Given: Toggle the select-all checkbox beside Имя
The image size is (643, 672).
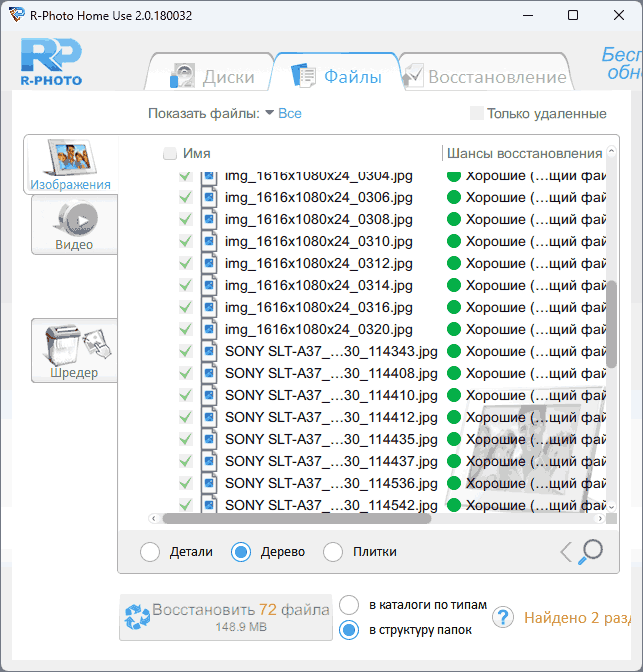Looking at the screenshot, I should click(170, 154).
